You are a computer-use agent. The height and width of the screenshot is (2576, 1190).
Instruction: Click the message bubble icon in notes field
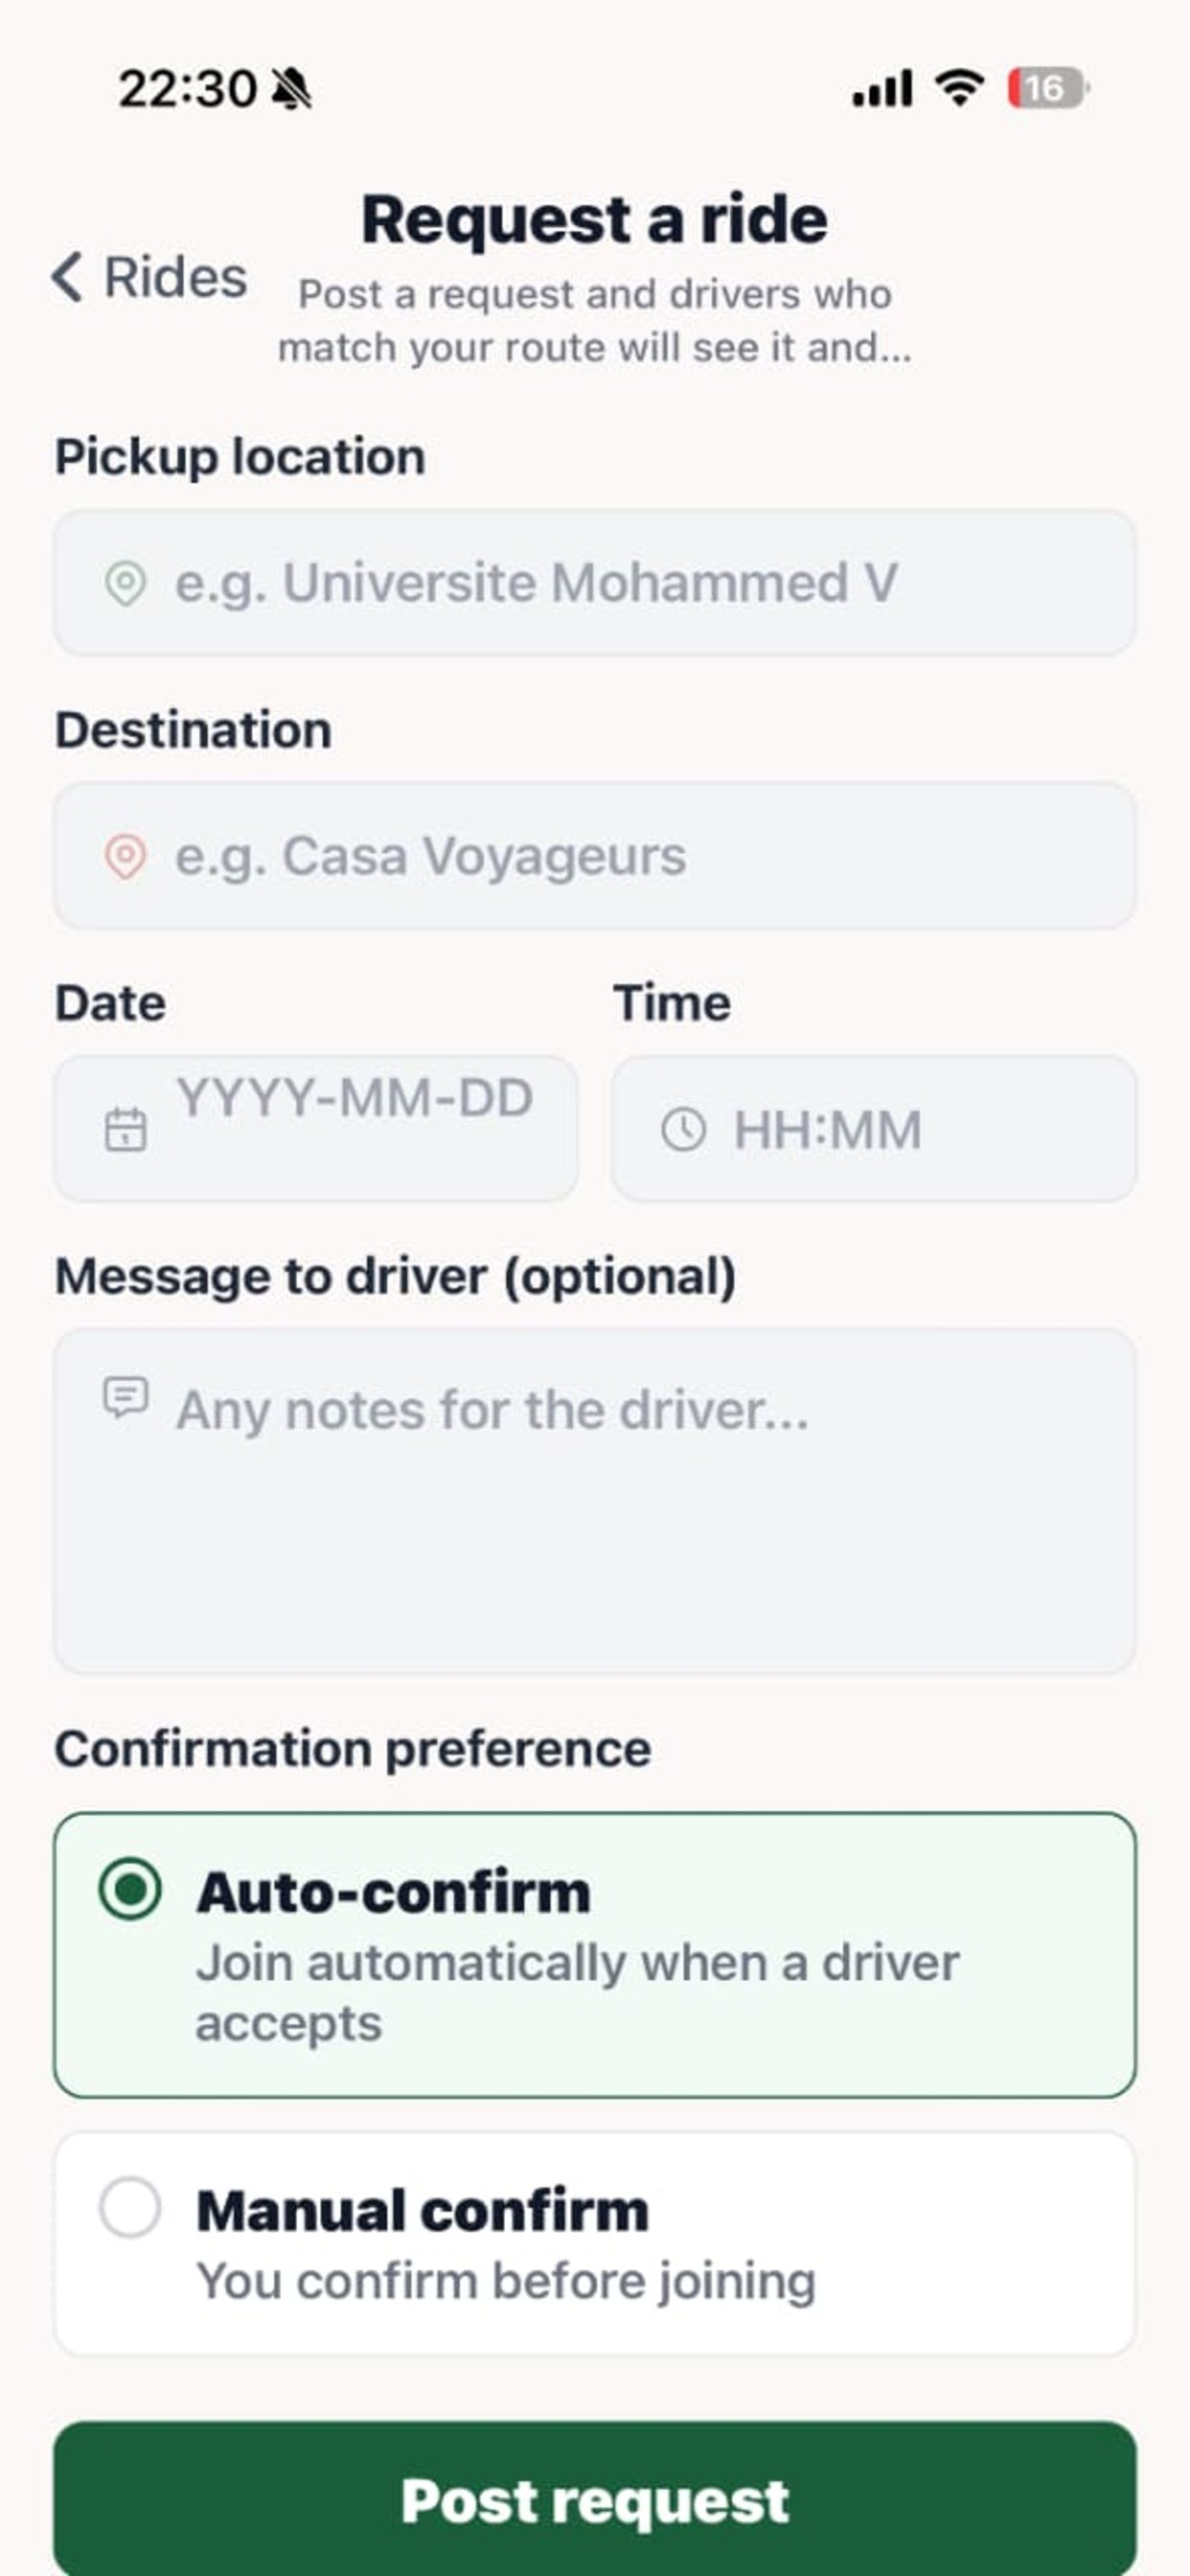126,1397
